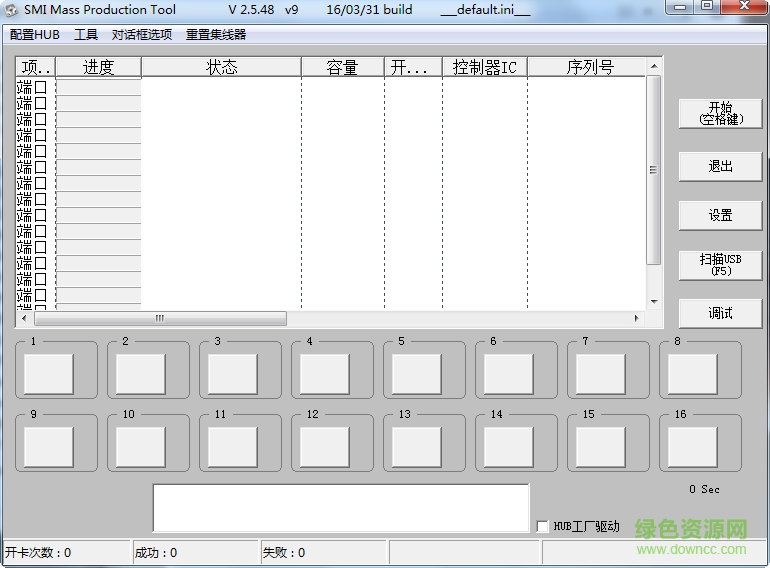Tick the third port row checkbox

[41, 119]
